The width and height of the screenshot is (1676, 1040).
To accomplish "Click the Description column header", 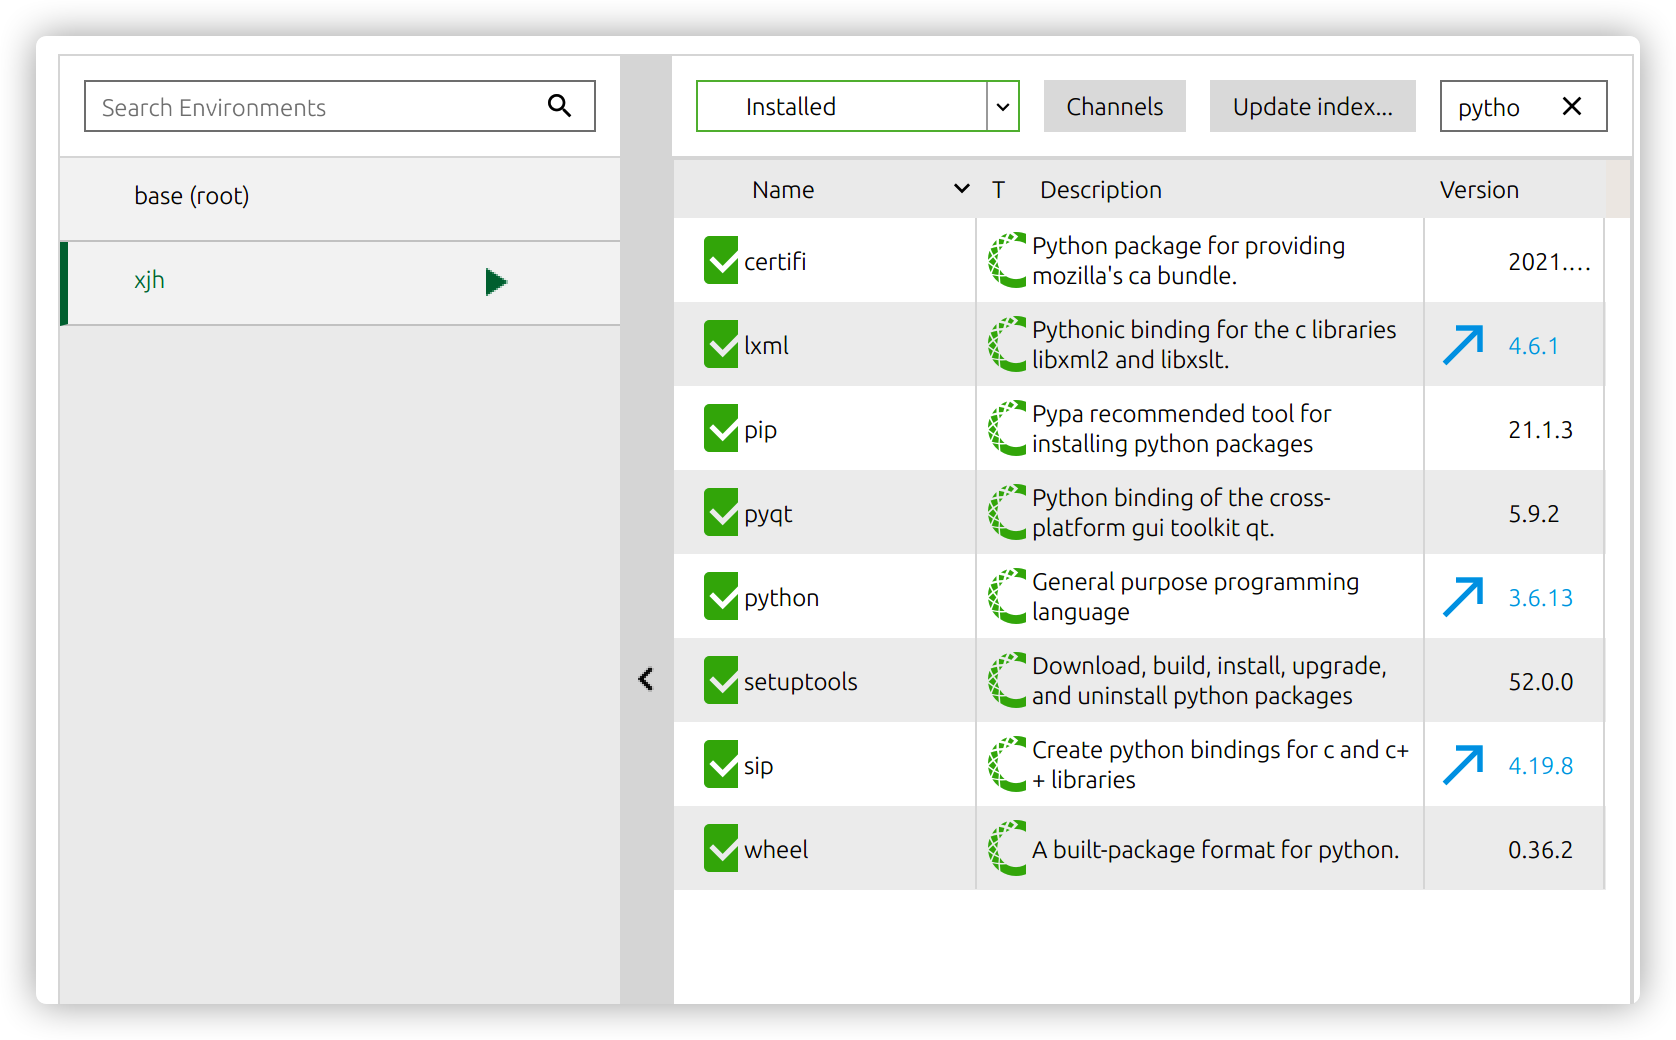I will coord(1101,190).
